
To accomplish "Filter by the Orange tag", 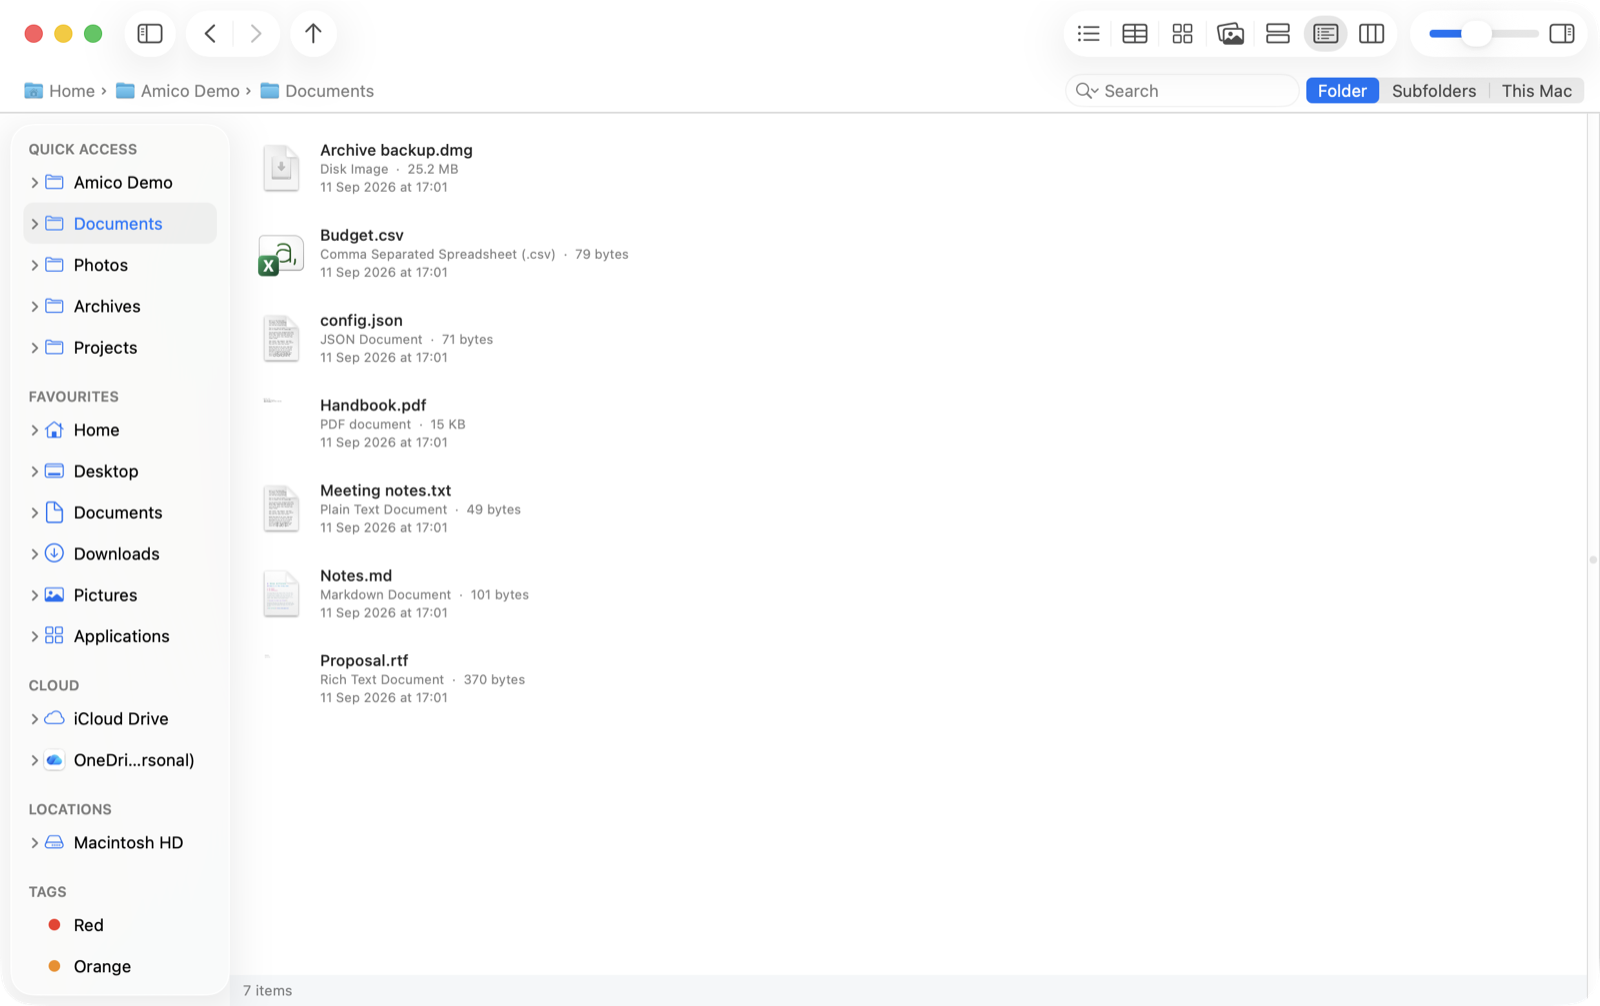I will [120, 967].
